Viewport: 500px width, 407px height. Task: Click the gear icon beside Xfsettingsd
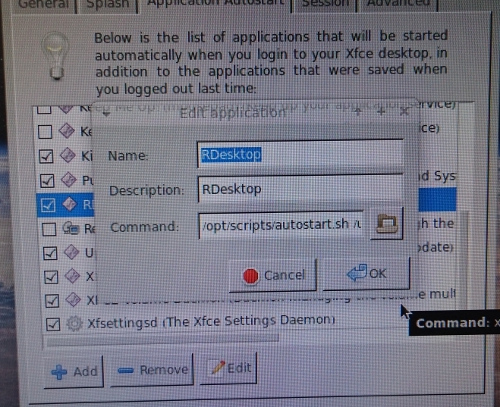(x=74, y=323)
